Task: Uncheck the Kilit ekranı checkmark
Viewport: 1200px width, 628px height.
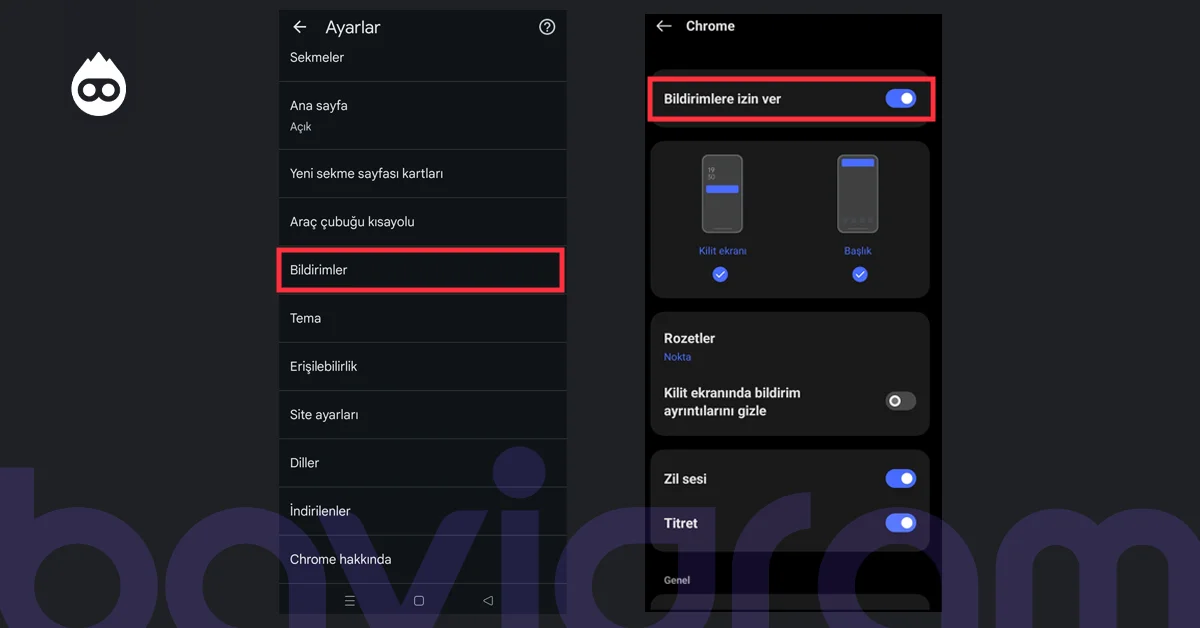Action: coord(720,274)
